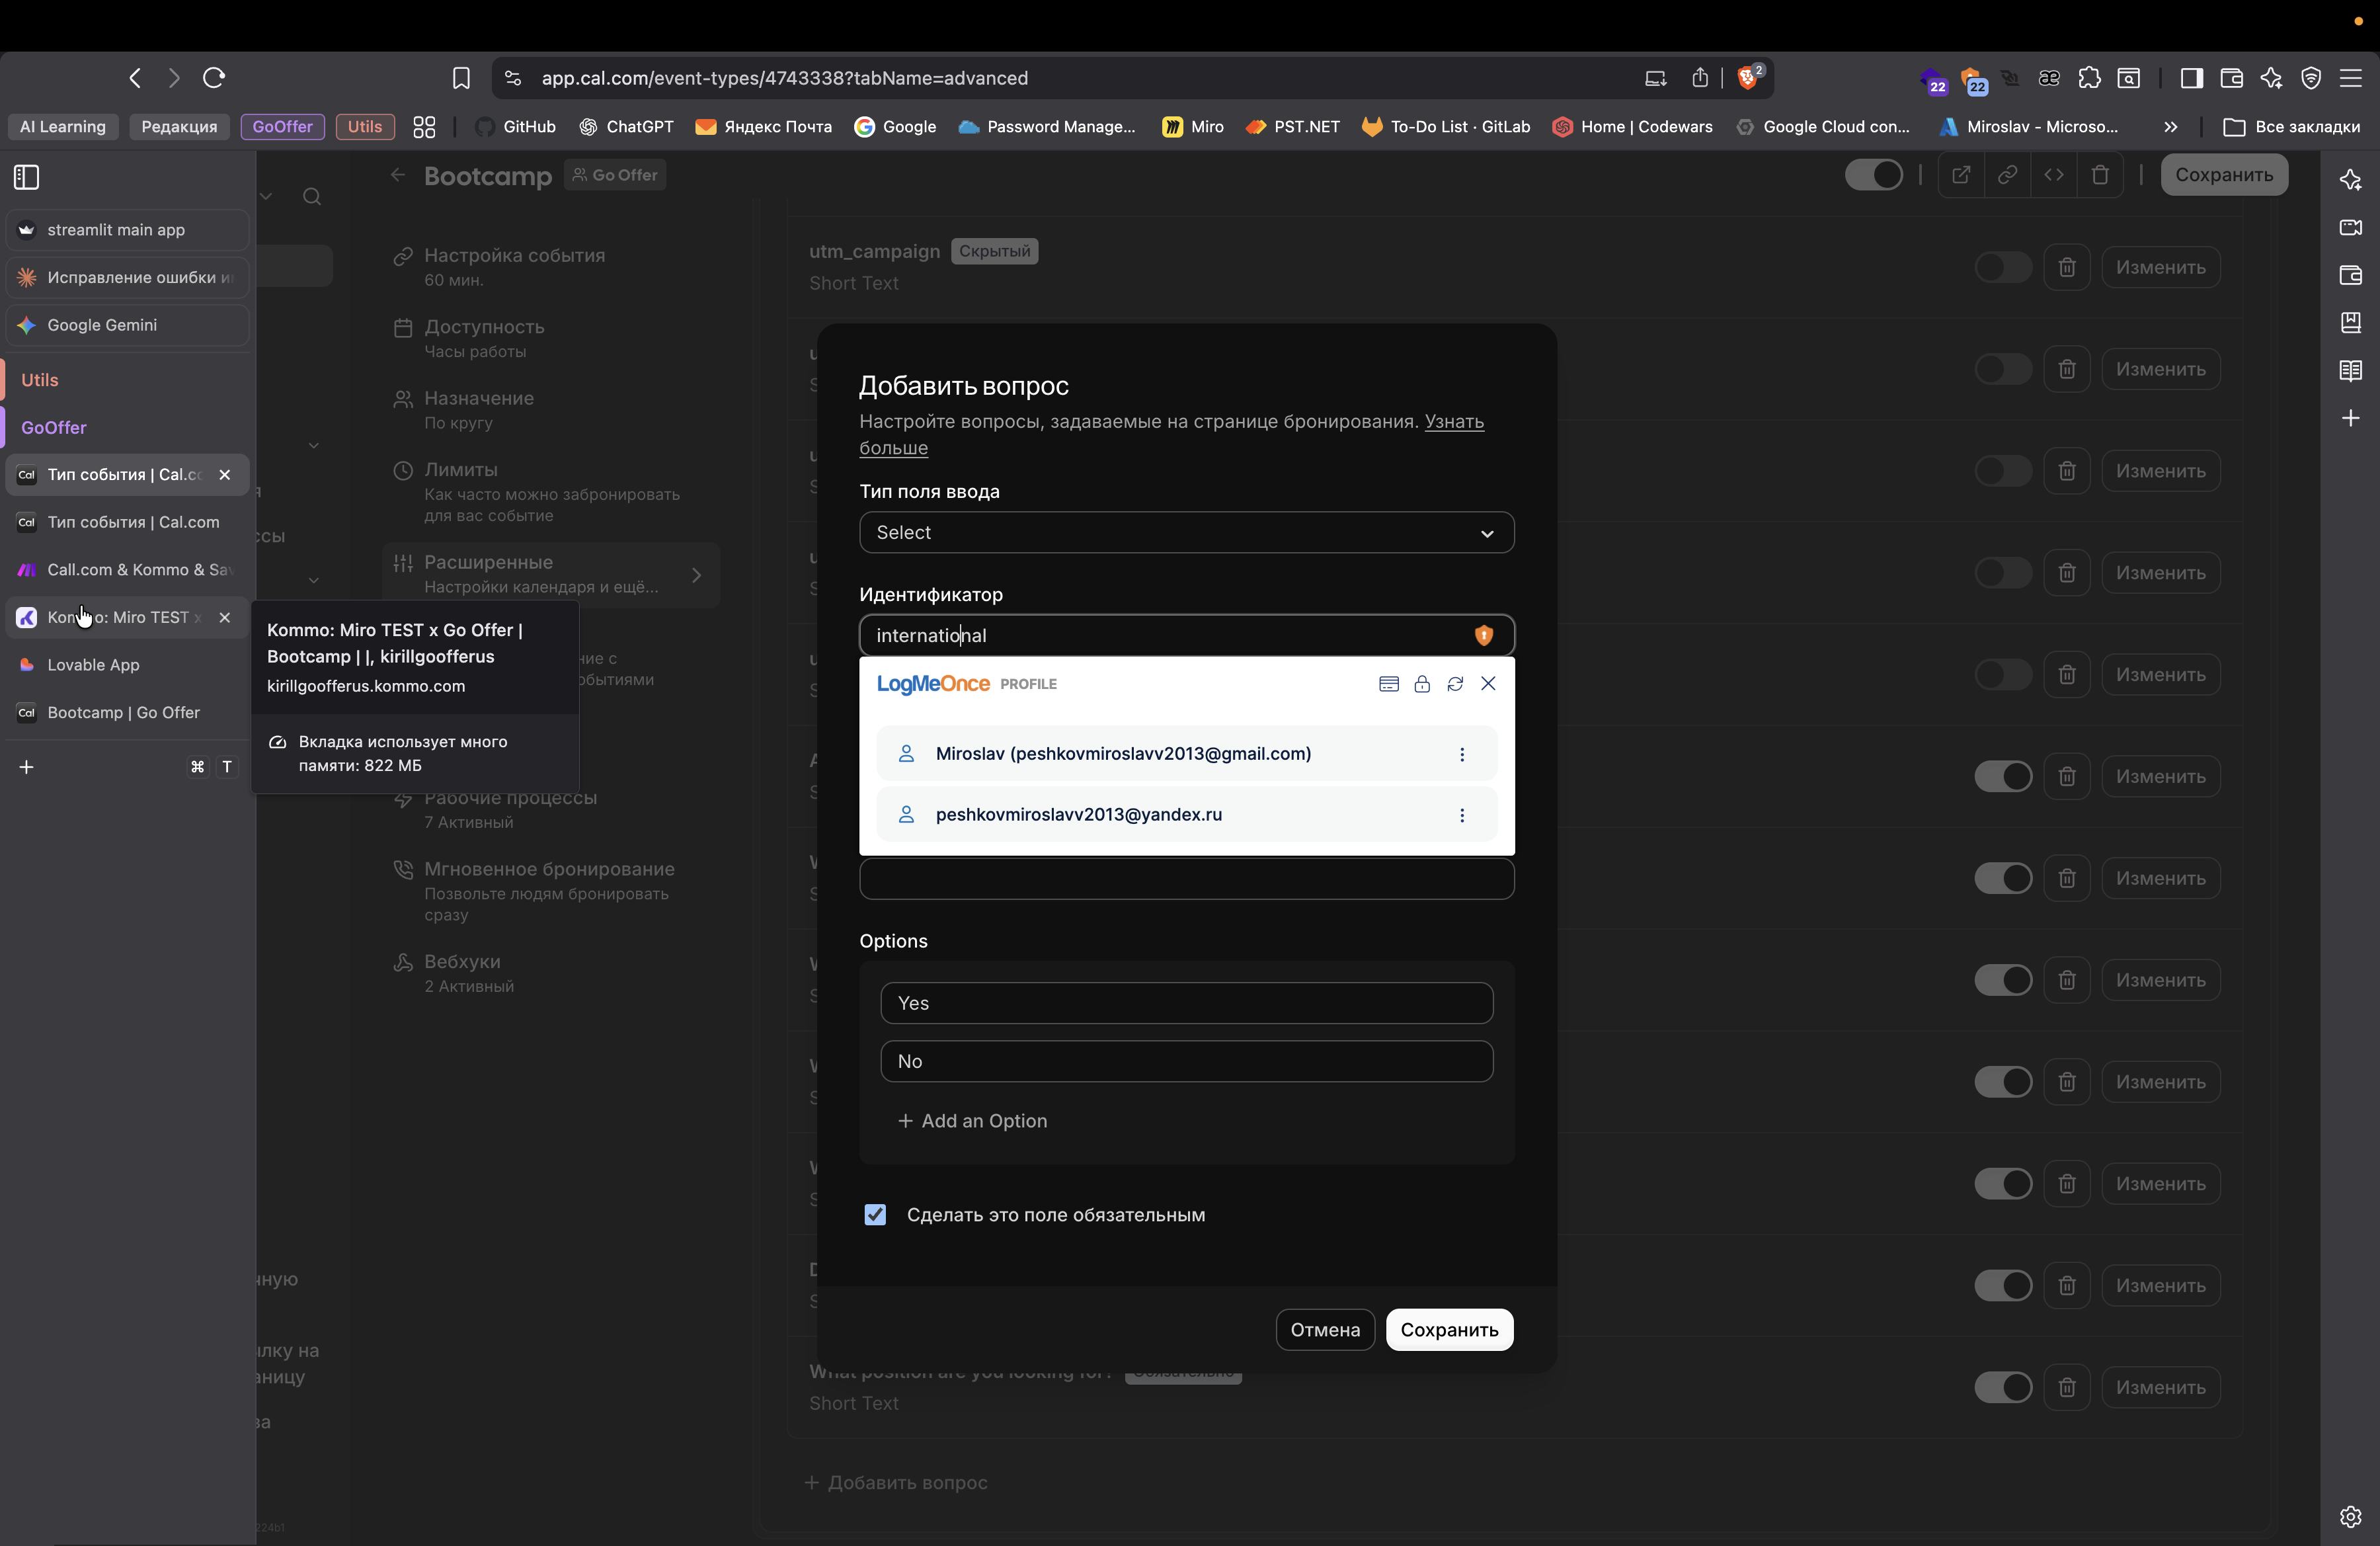Open the settings gear in the sidebar
This screenshot has height=1546, width=2380.
(2350, 1516)
